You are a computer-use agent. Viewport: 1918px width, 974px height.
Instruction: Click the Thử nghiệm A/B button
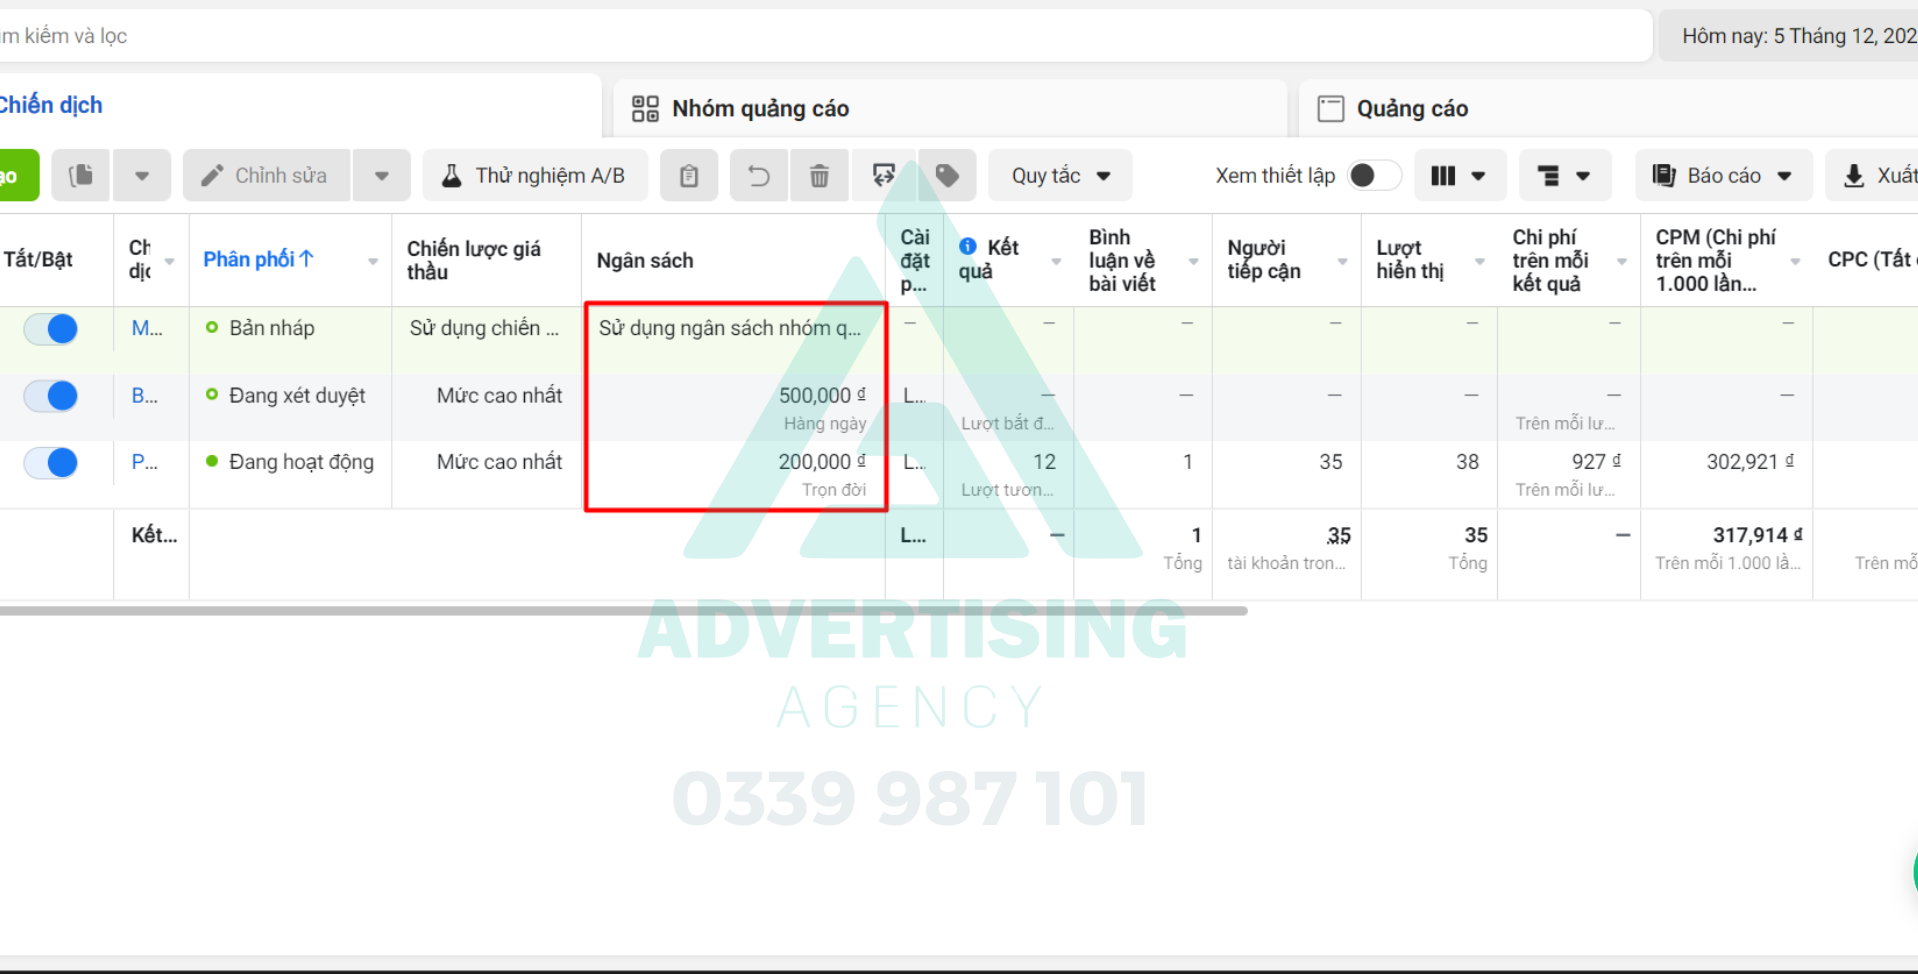(x=535, y=176)
